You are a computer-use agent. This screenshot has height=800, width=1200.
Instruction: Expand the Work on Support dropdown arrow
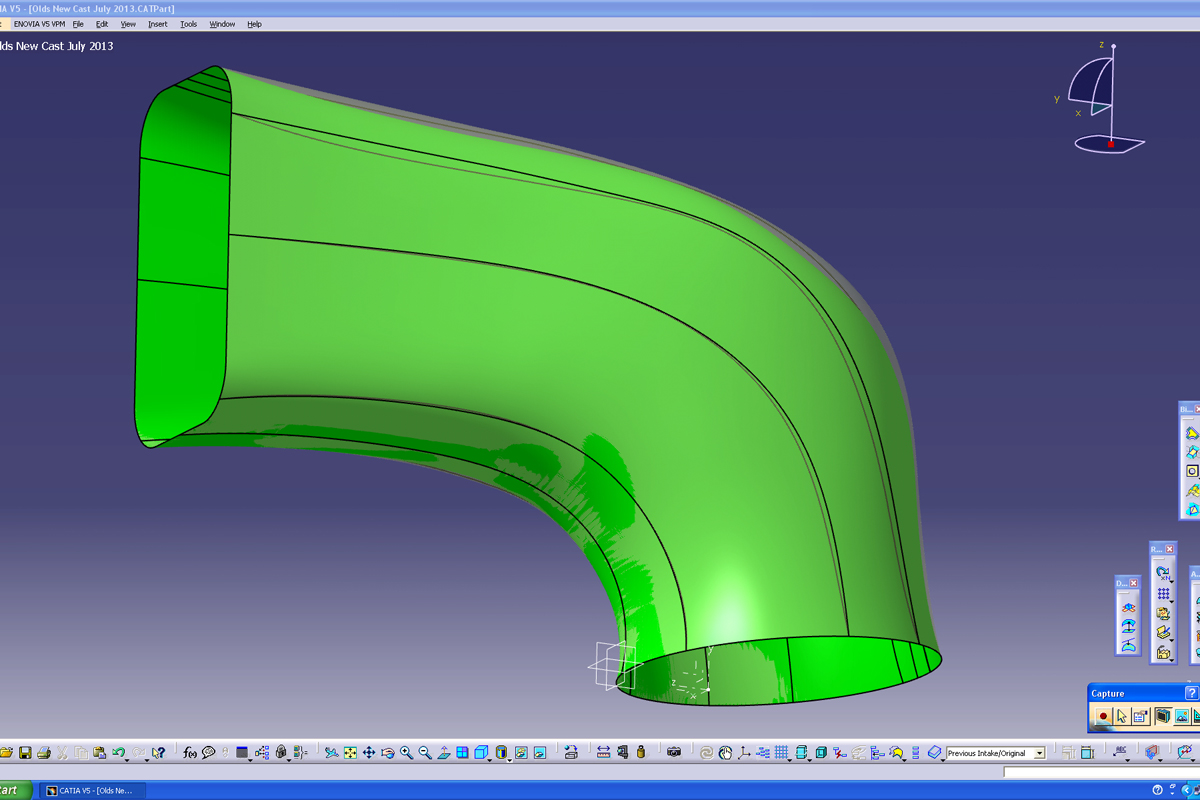click(x=790, y=758)
